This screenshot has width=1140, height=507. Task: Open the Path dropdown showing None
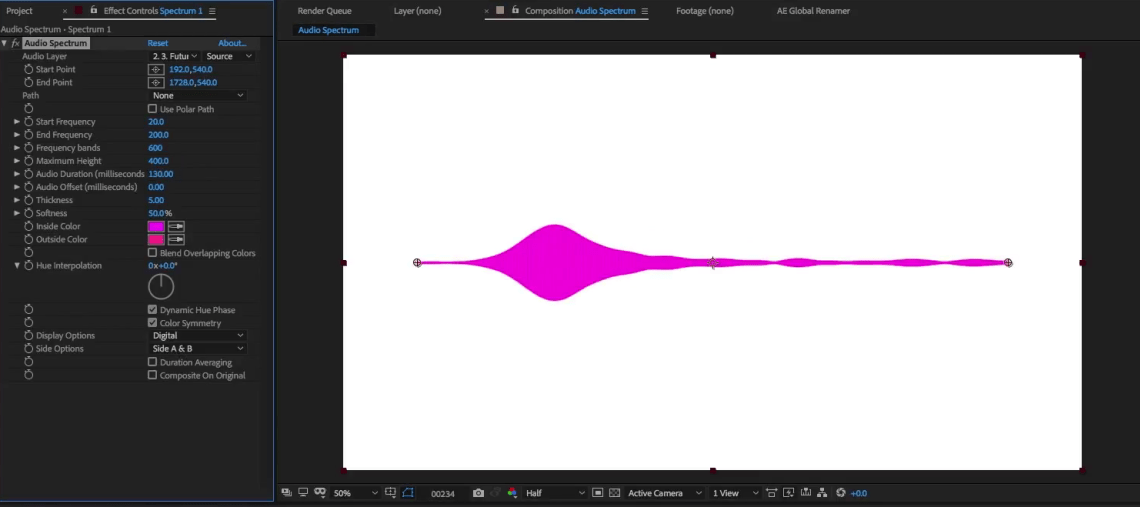[198, 95]
